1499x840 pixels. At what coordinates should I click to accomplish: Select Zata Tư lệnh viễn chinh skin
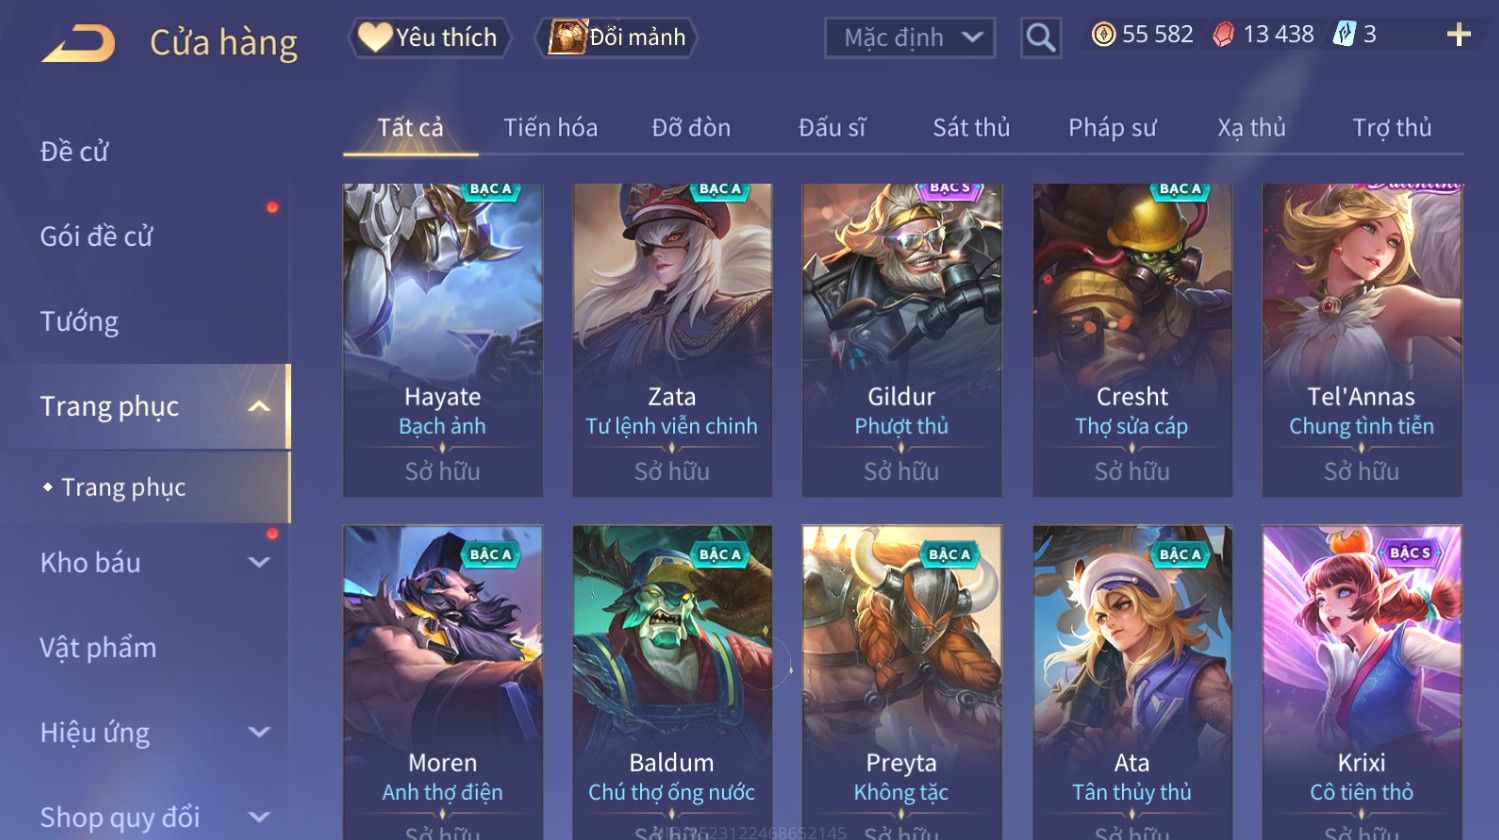tap(672, 340)
